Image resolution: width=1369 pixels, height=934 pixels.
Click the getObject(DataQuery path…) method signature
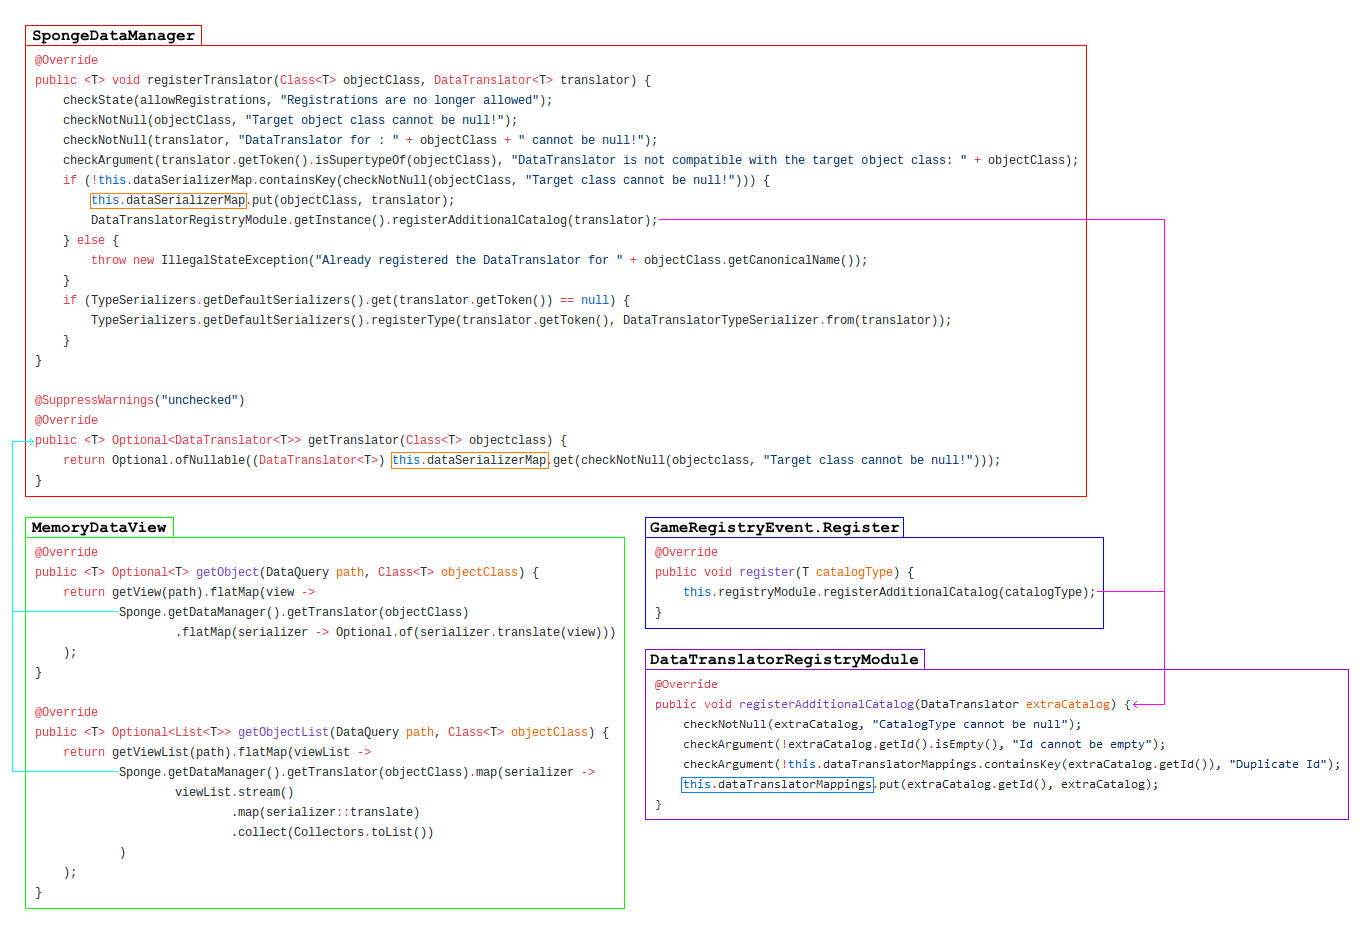click(x=287, y=572)
